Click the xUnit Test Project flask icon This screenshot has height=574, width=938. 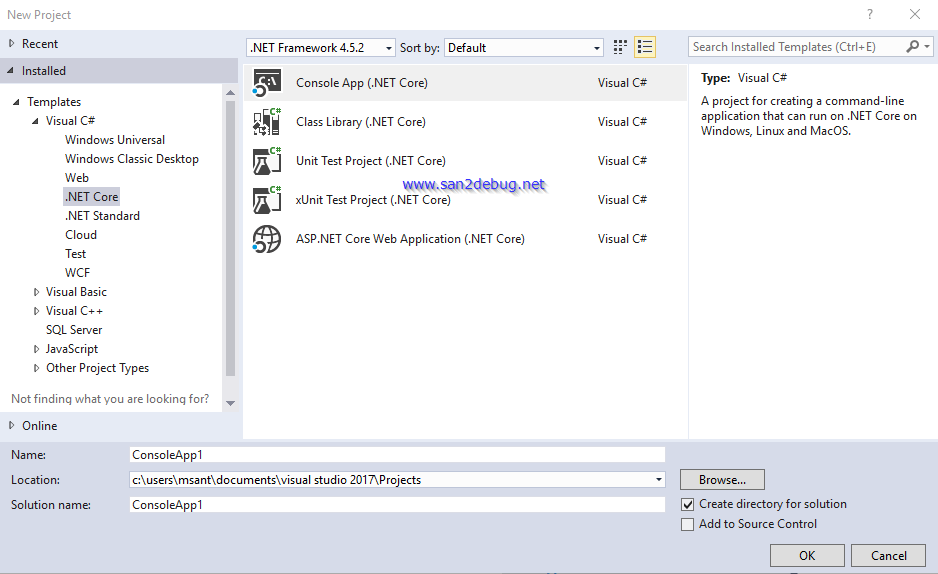[x=267, y=200]
